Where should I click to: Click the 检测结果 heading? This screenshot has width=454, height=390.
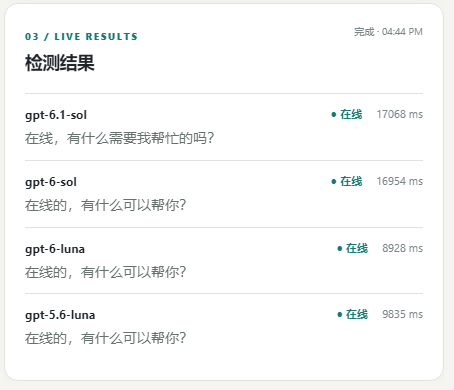coord(60,63)
